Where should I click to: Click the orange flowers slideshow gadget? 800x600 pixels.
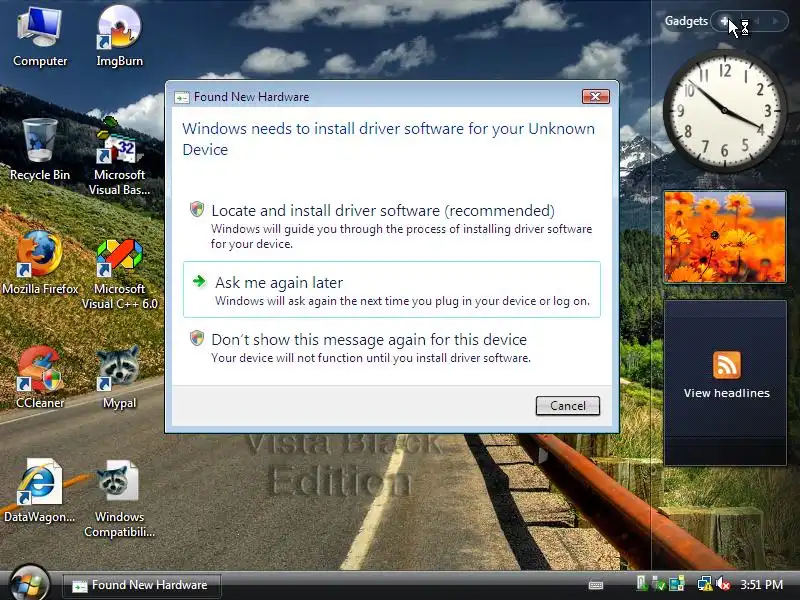tap(724, 237)
